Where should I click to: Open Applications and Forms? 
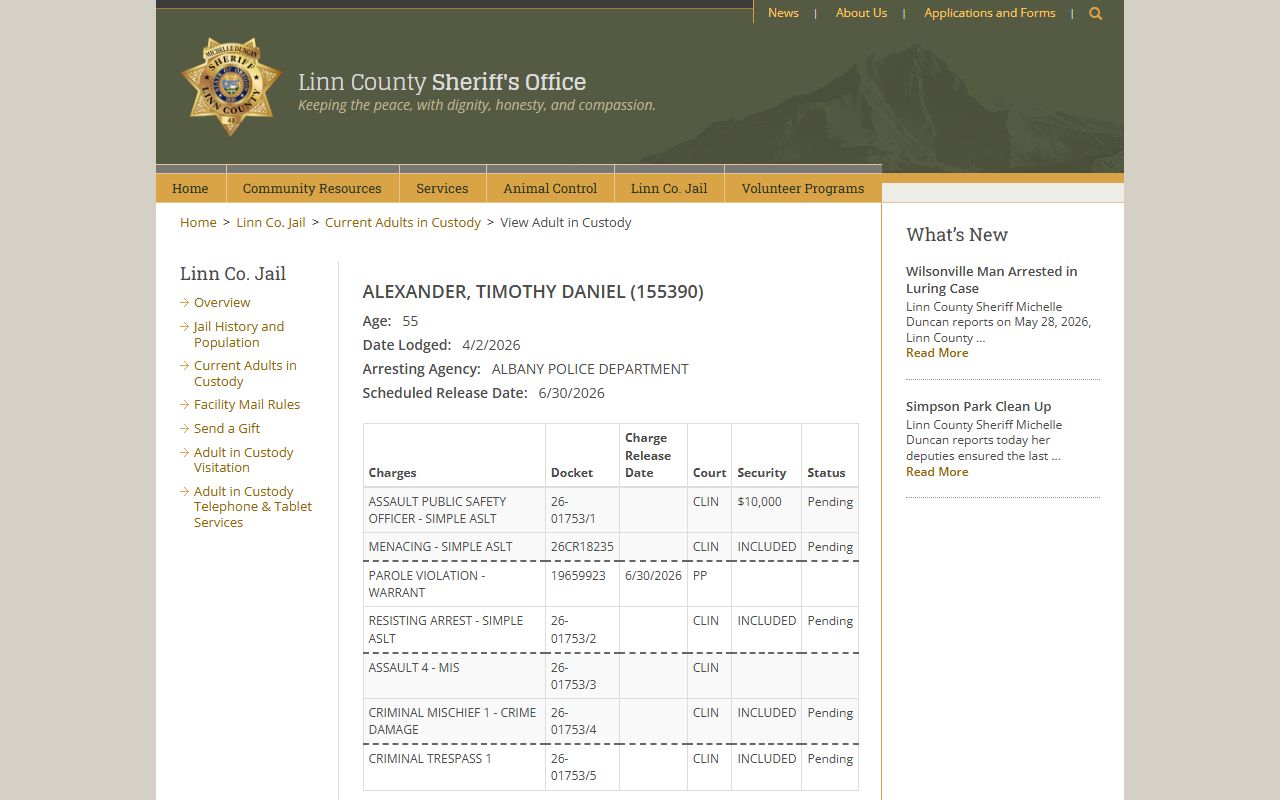coord(989,13)
